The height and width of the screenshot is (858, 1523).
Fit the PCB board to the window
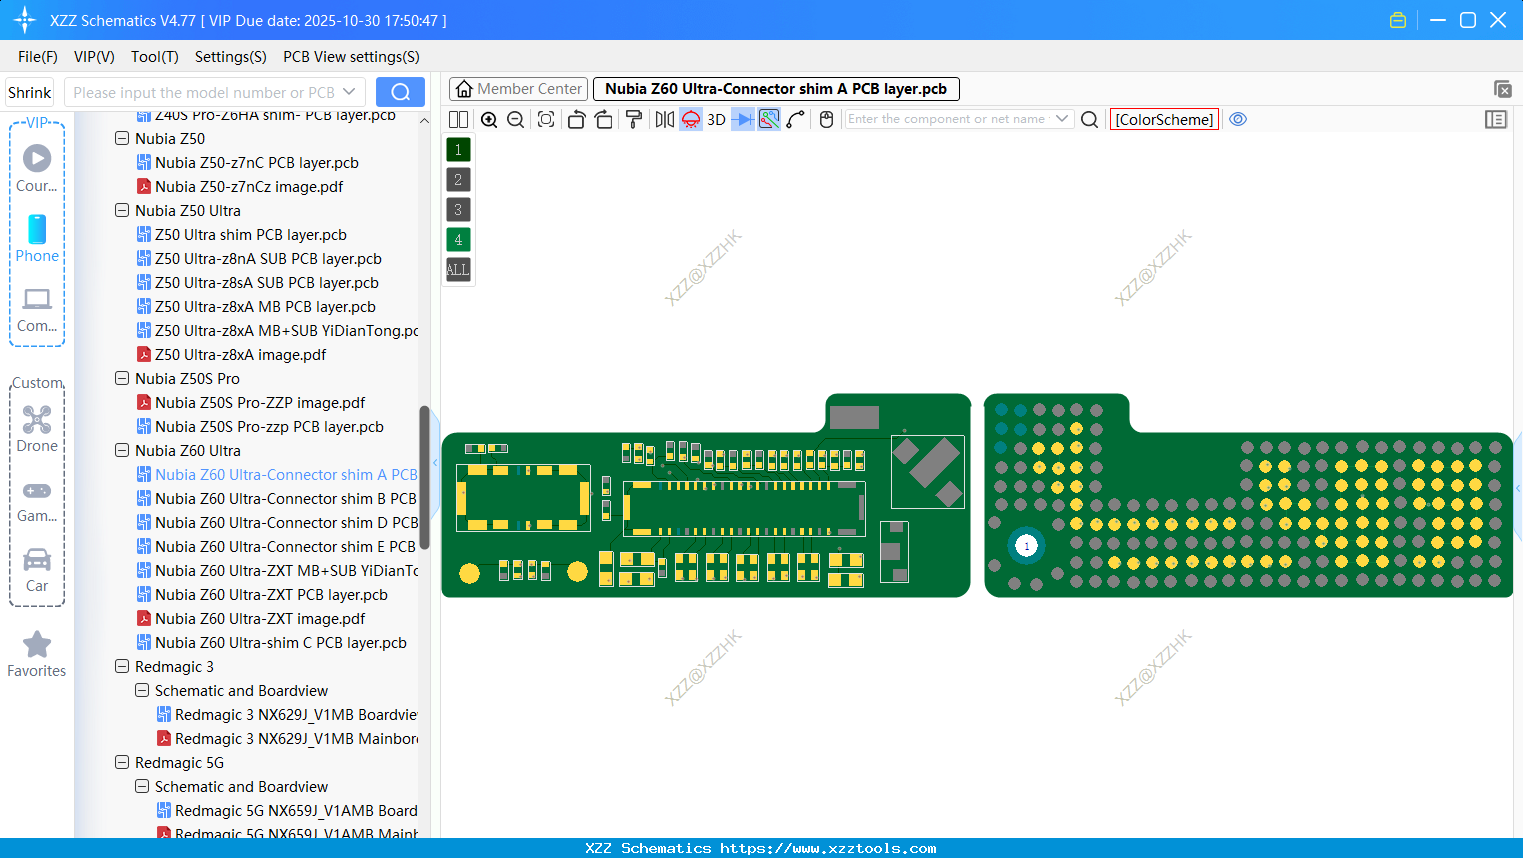click(x=546, y=120)
